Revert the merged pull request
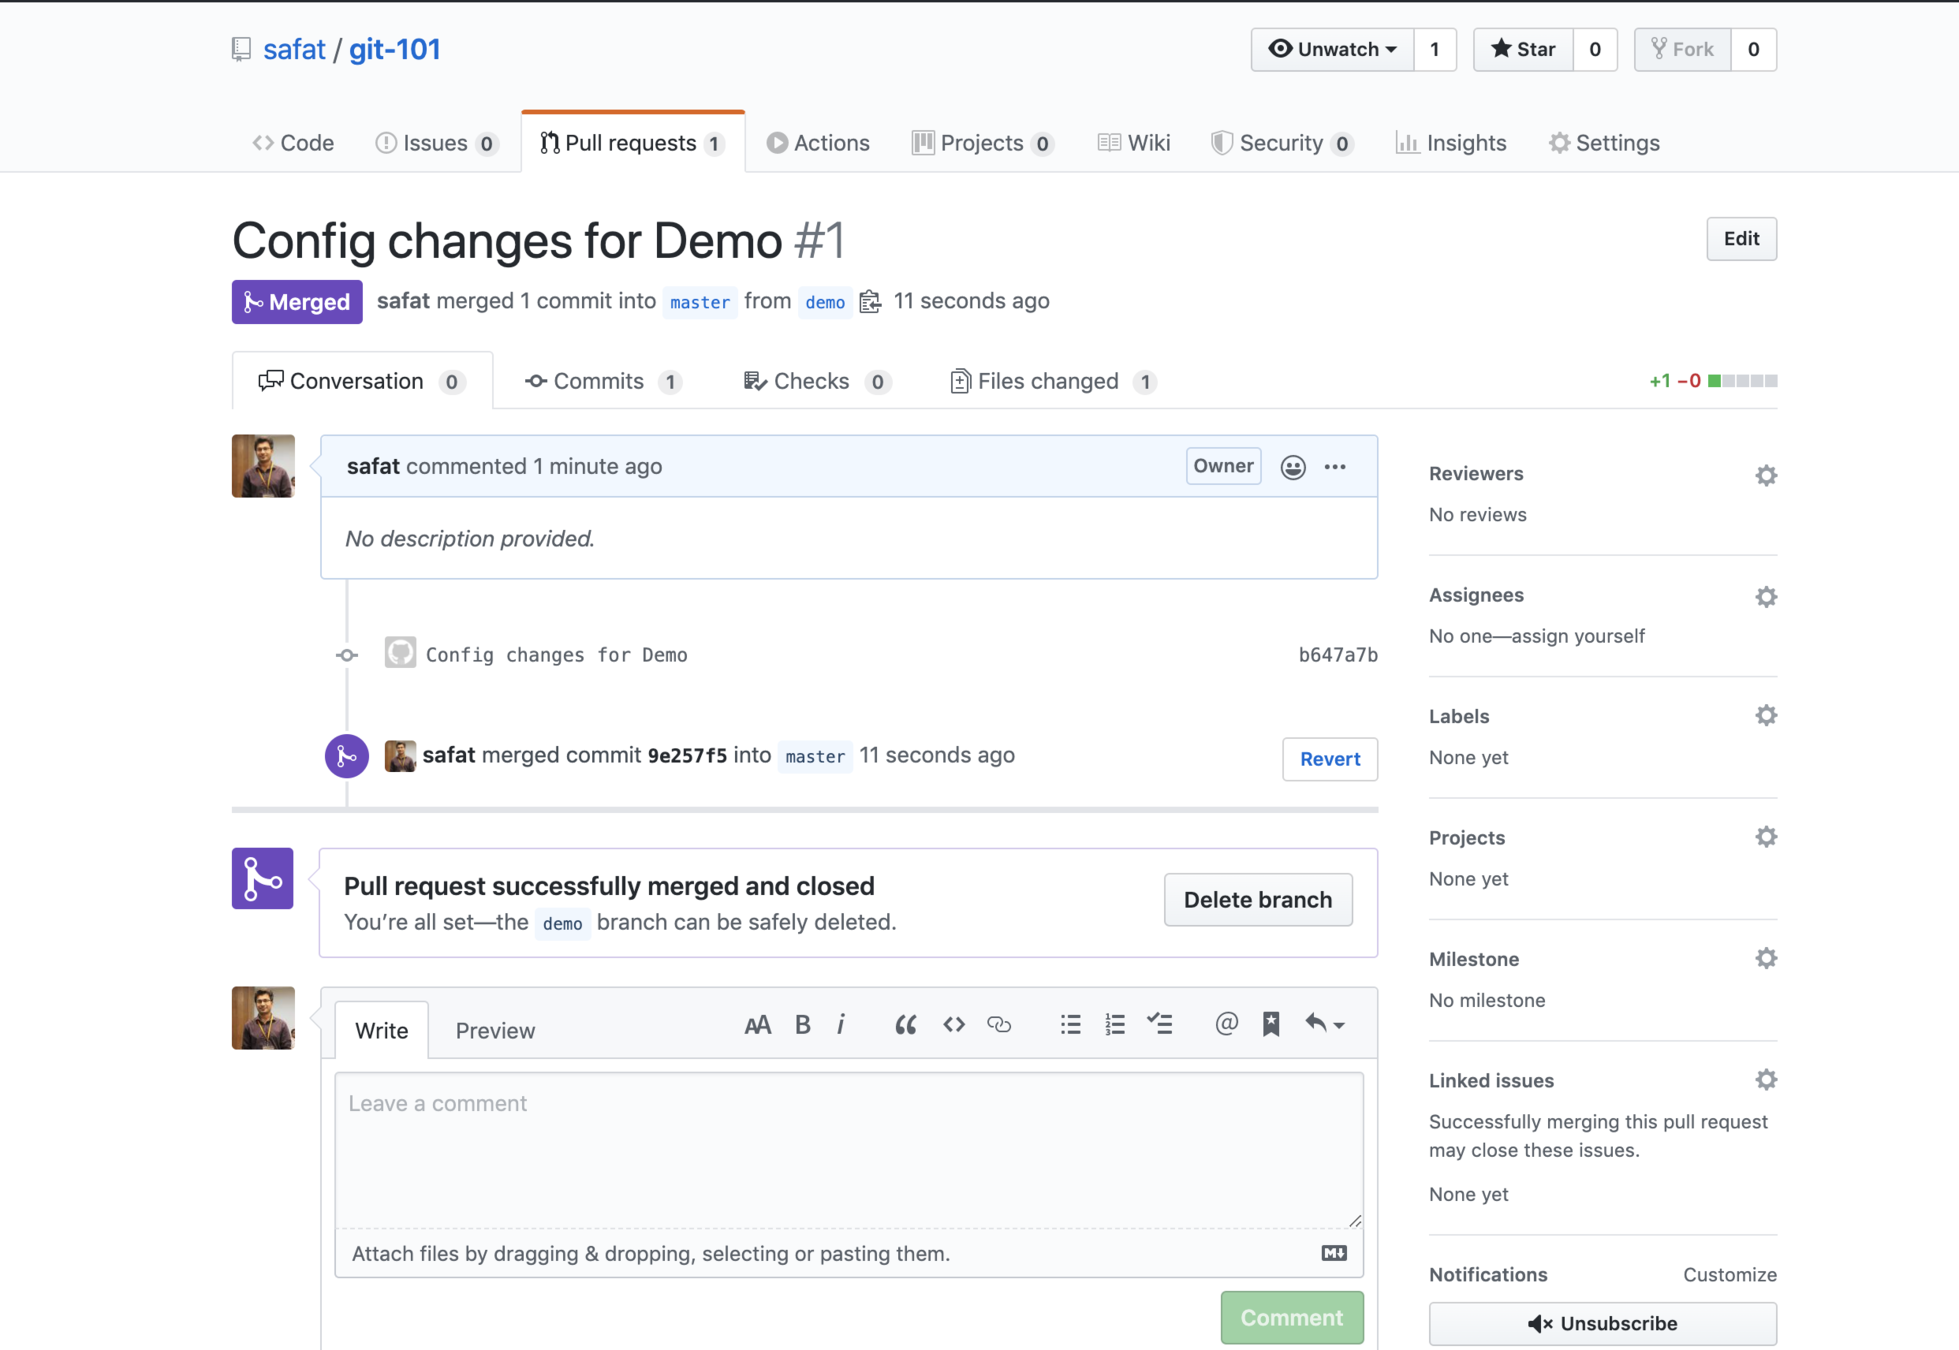Viewport: 1959px width, 1350px height. coord(1329,759)
